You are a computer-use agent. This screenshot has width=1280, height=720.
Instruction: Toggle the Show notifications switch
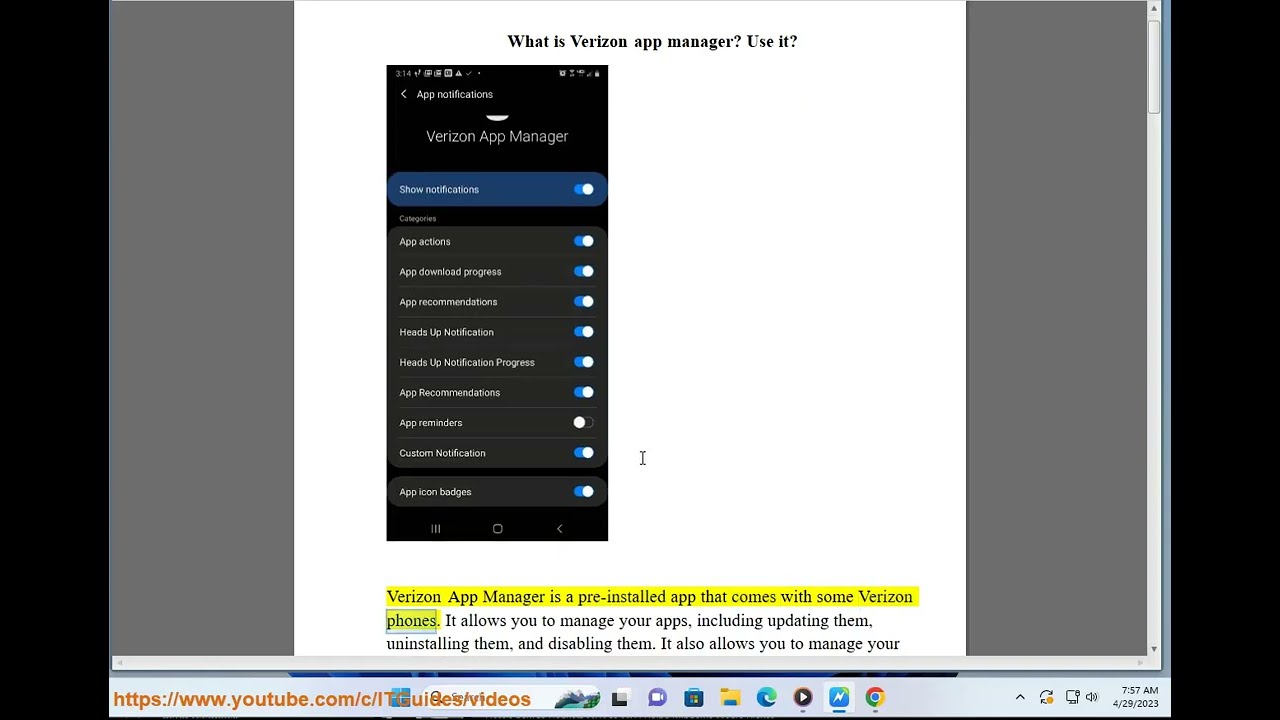click(584, 189)
